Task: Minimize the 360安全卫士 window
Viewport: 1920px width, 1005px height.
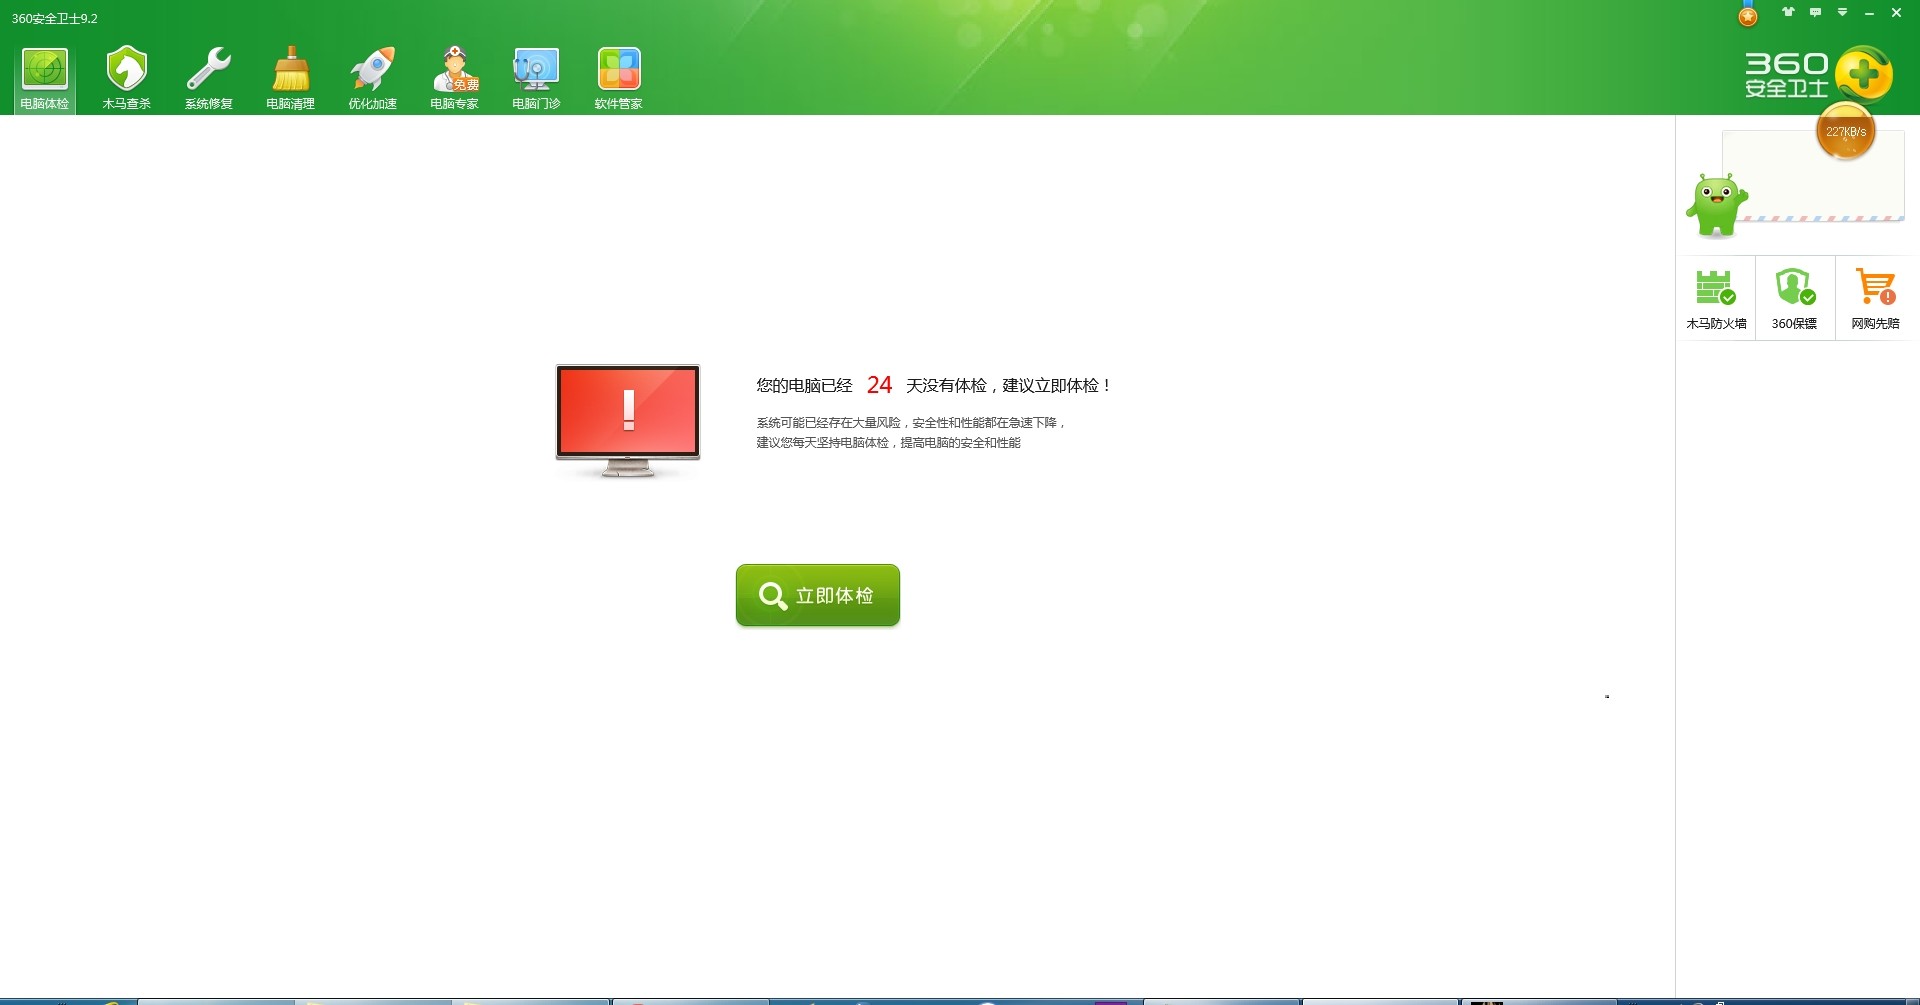Action: [x=1869, y=13]
